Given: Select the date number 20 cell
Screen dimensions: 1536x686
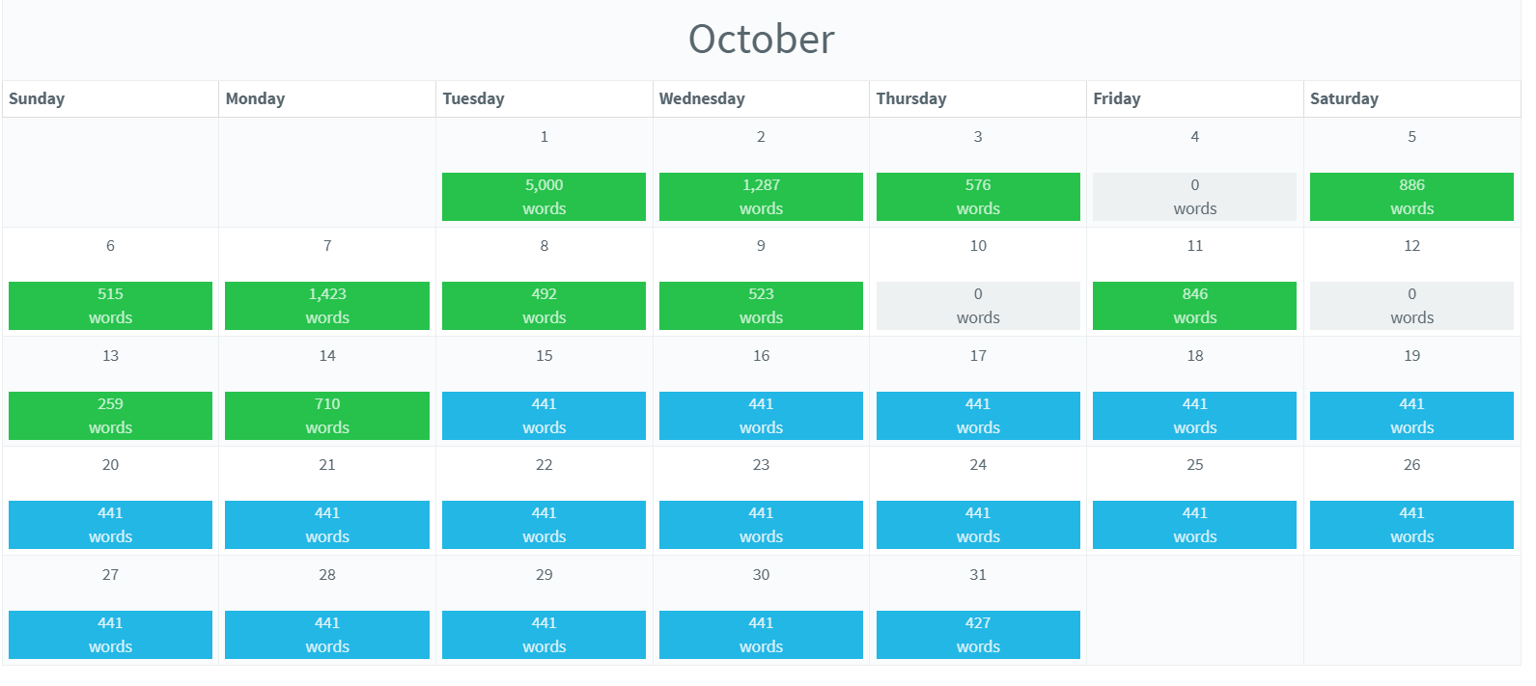Looking at the screenshot, I should pyautogui.click(x=110, y=465).
